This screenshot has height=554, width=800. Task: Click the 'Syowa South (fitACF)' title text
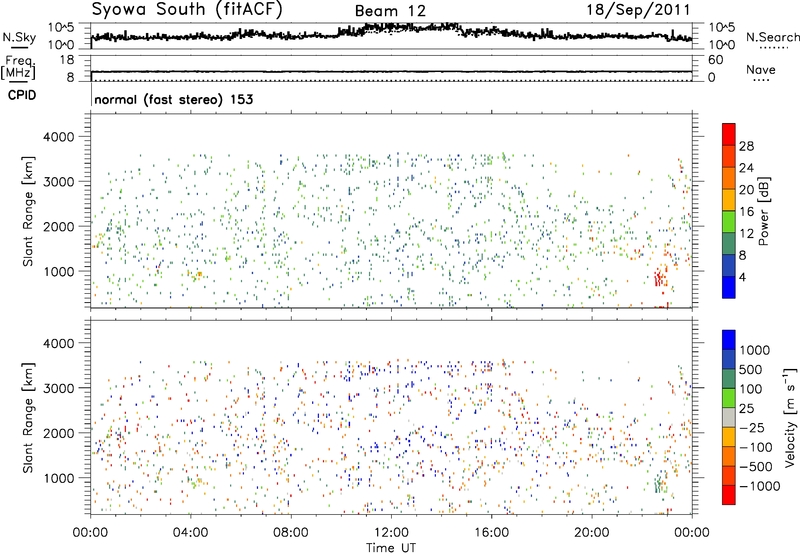click(x=186, y=9)
